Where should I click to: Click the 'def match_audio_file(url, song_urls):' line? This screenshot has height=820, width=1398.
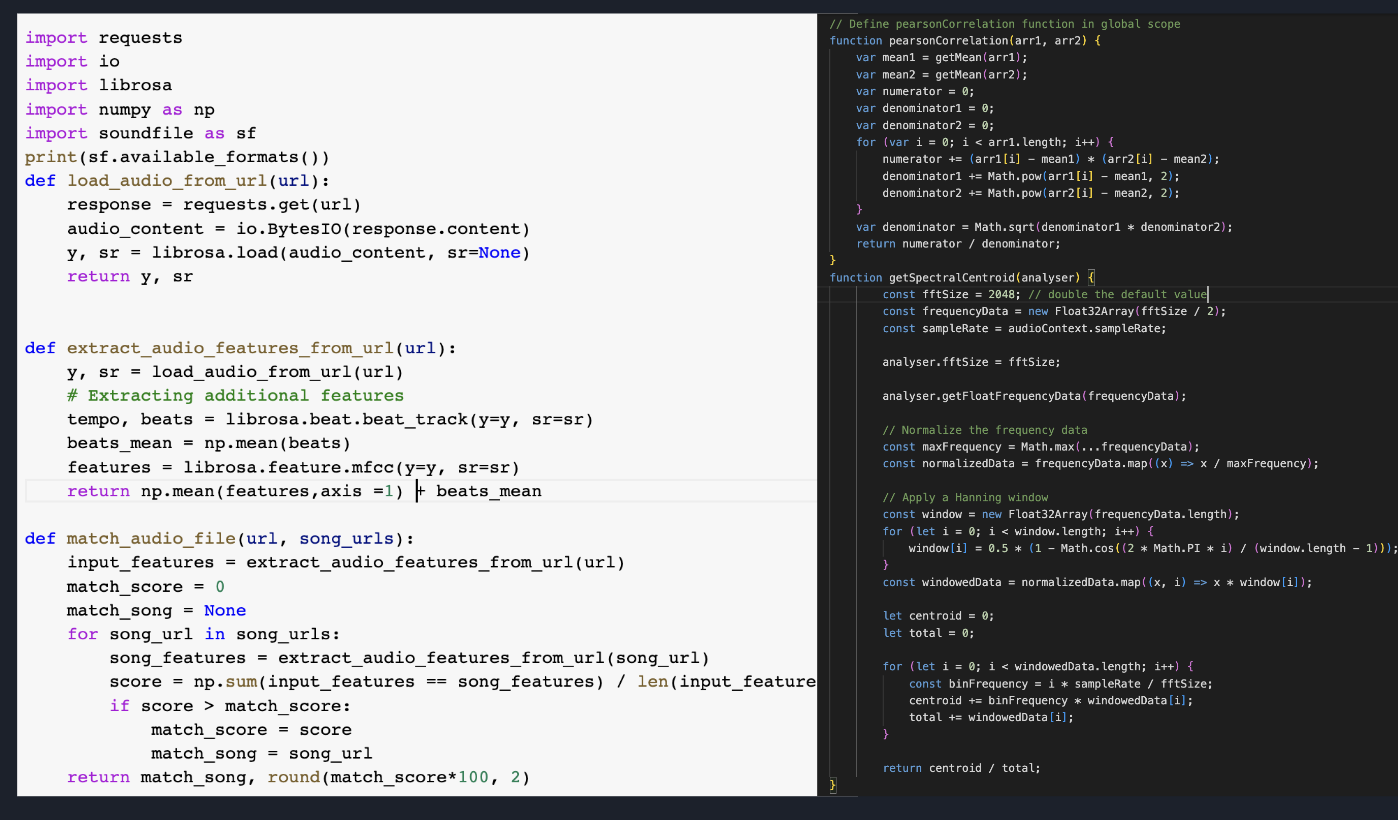219,539
